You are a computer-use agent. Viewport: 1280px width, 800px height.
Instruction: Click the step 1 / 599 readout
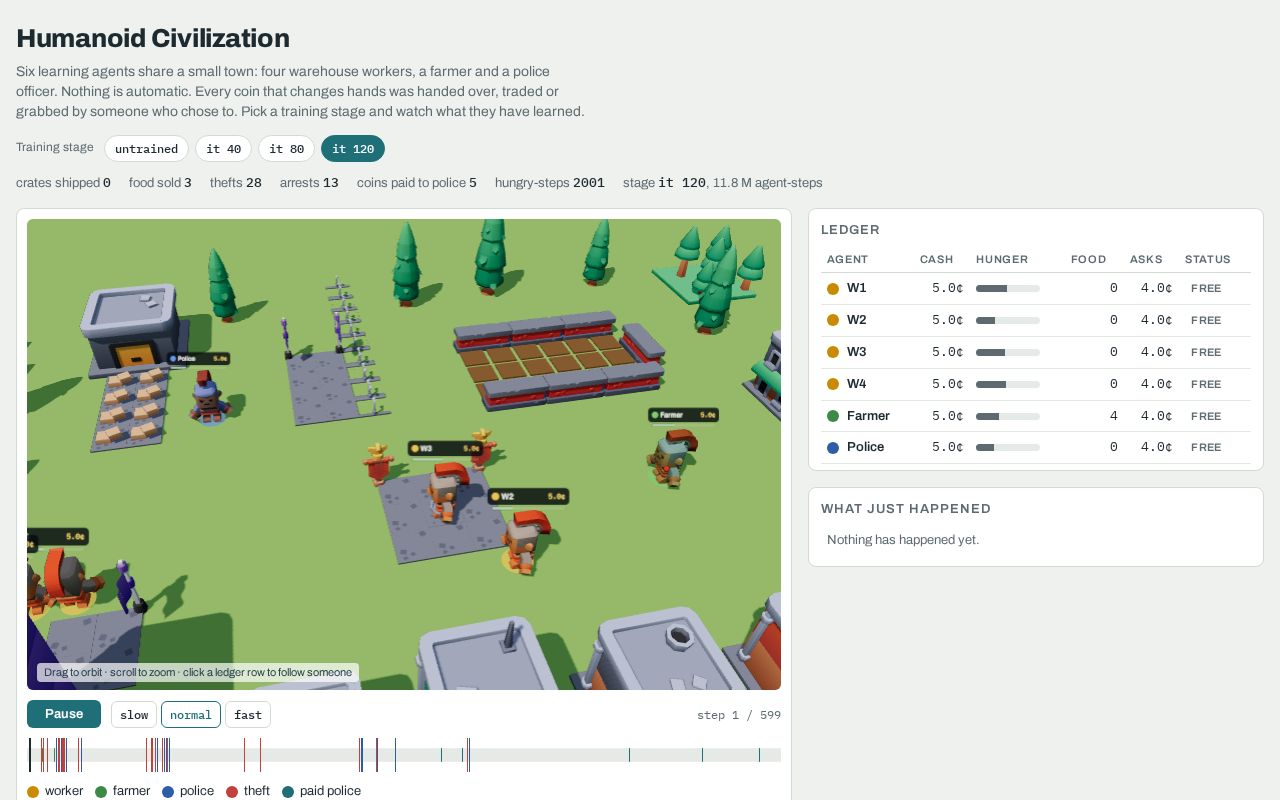tap(739, 715)
